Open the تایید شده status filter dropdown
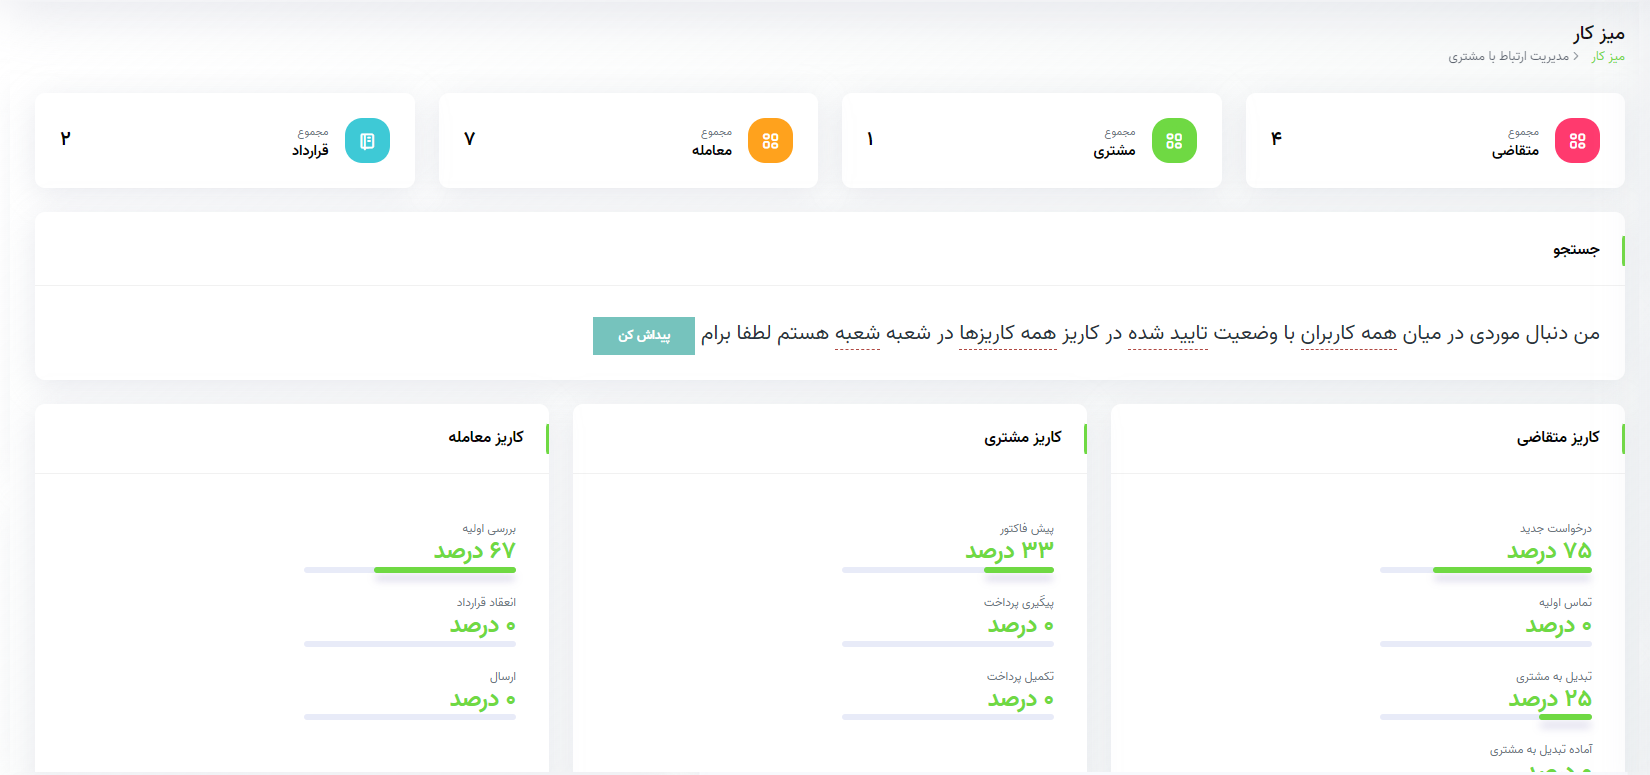The image size is (1650, 775). point(1167,334)
